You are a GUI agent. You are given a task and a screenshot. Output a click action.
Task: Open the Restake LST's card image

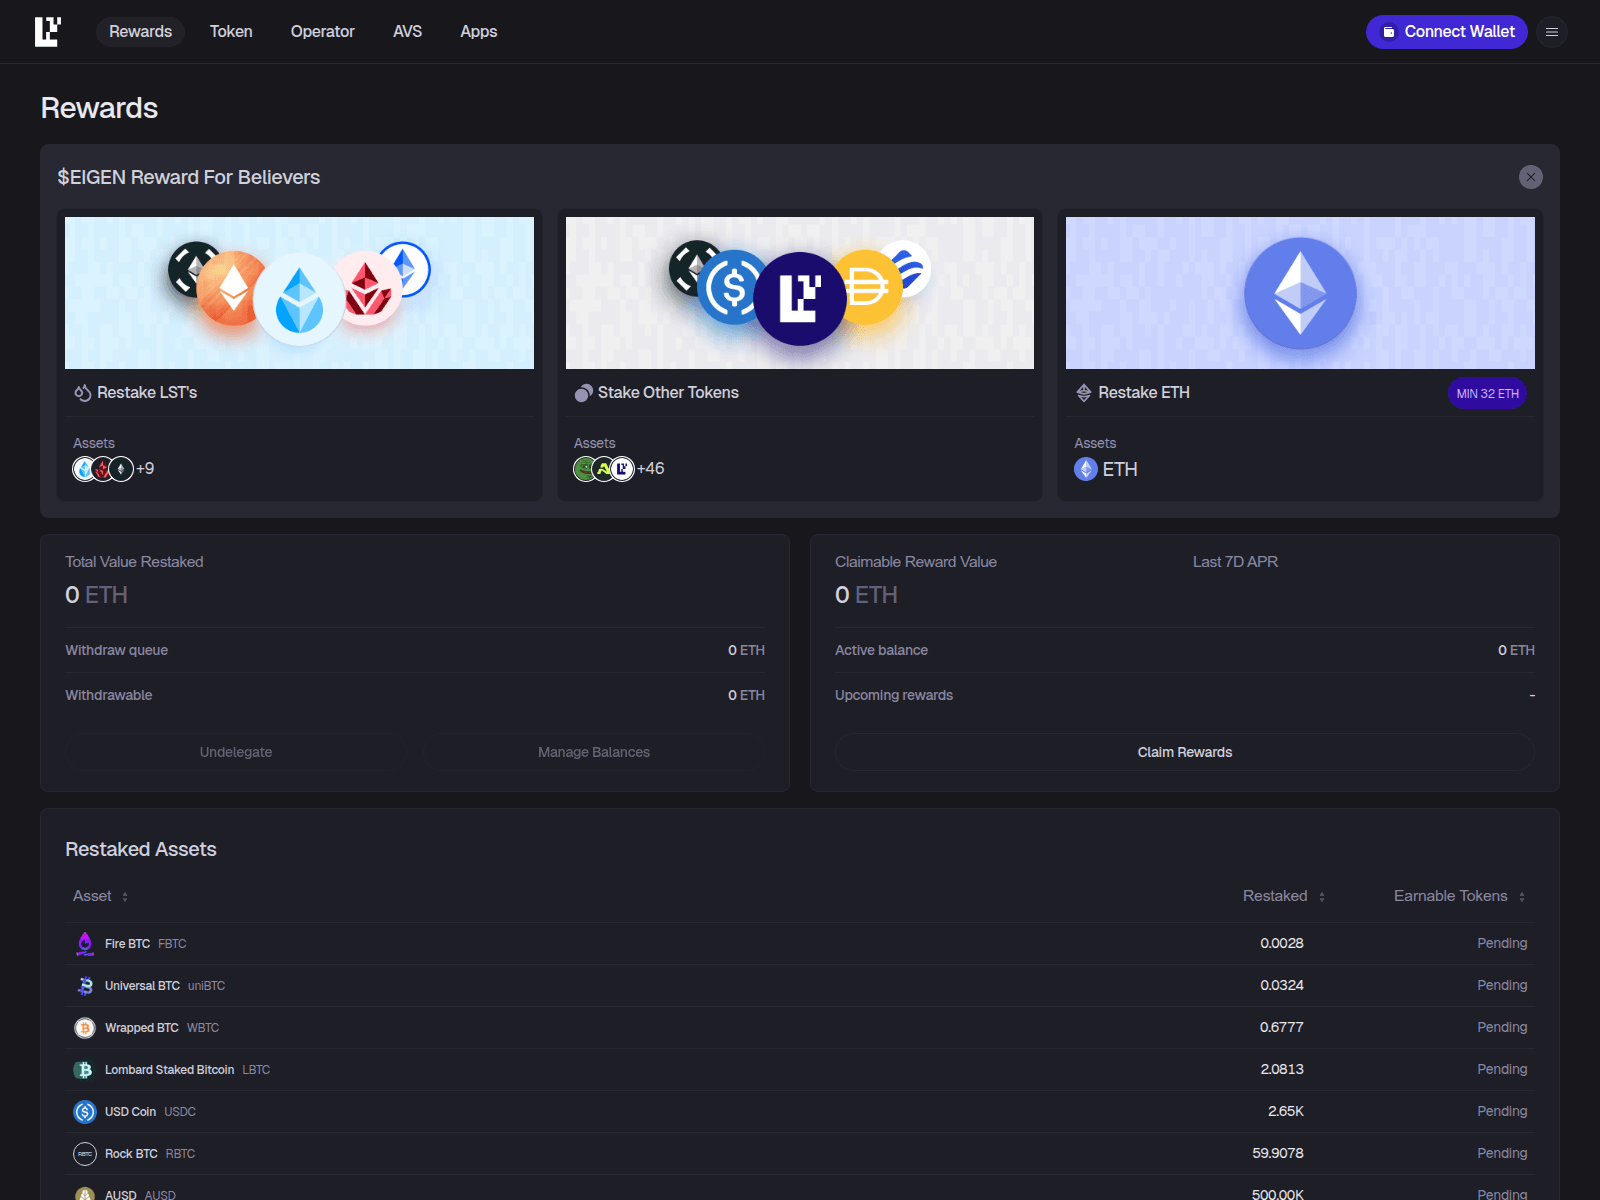[299, 293]
